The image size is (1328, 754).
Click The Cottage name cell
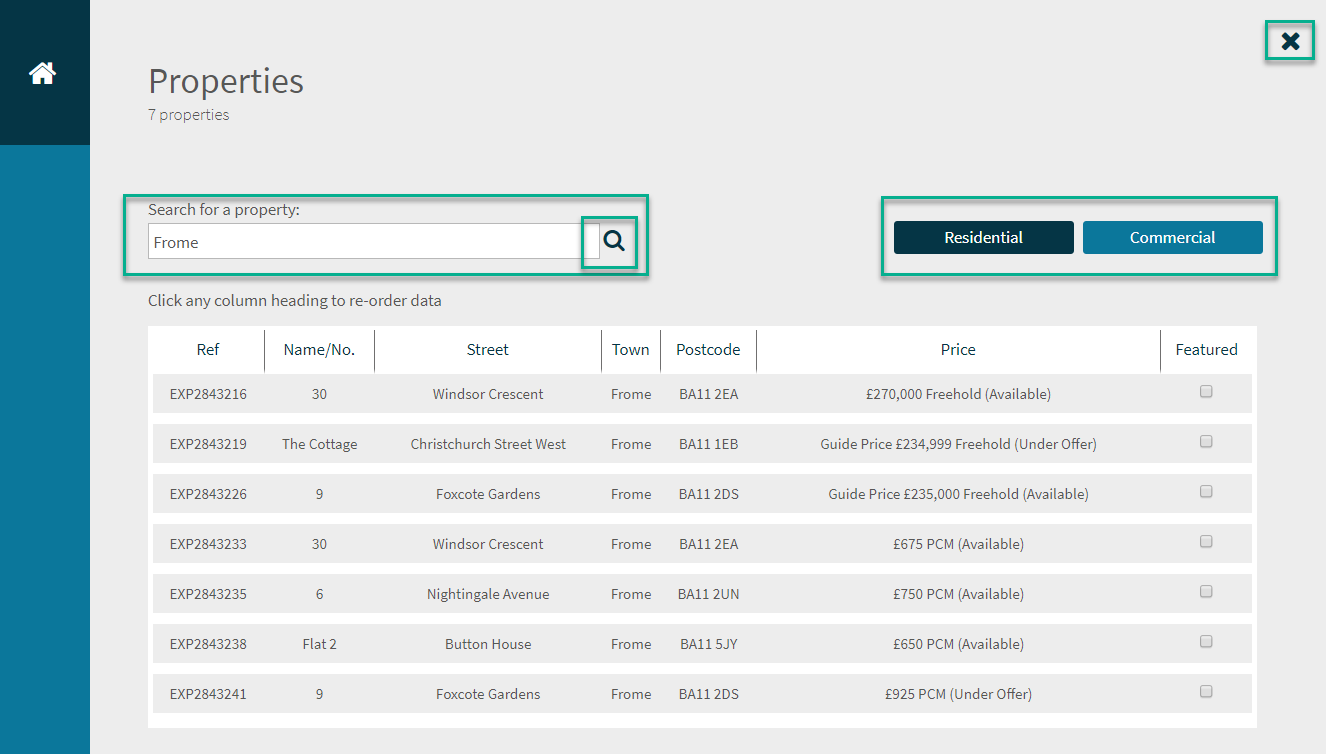point(319,444)
